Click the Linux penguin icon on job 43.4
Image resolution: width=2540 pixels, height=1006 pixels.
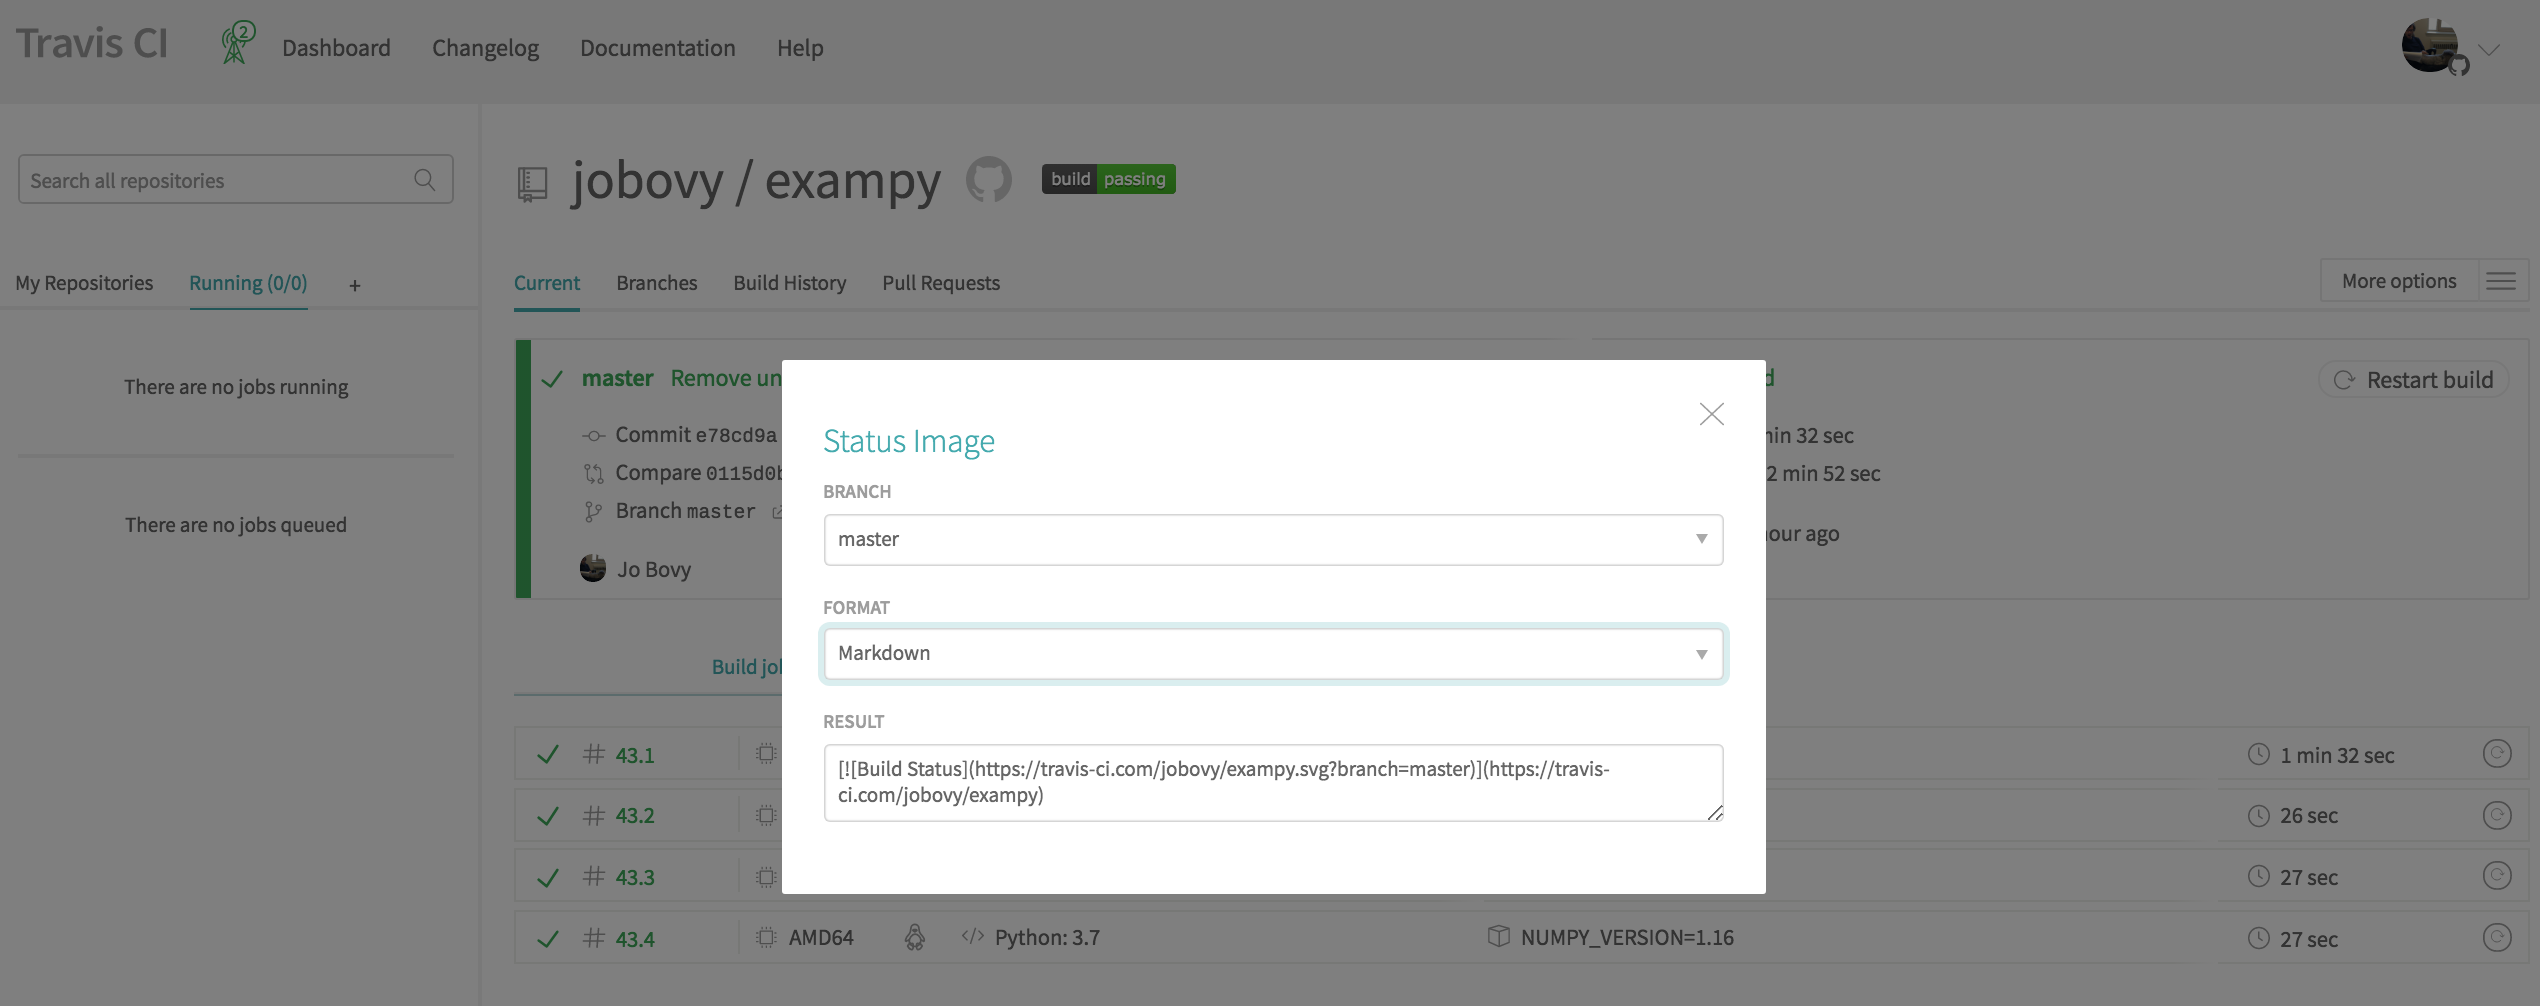(x=914, y=937)
